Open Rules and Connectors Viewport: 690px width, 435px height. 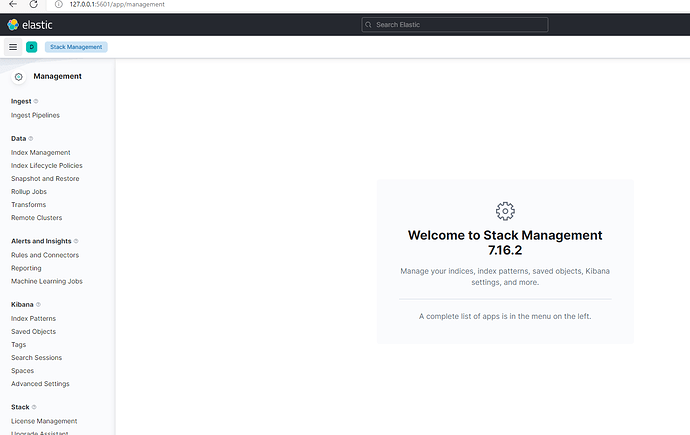(45, 255)
